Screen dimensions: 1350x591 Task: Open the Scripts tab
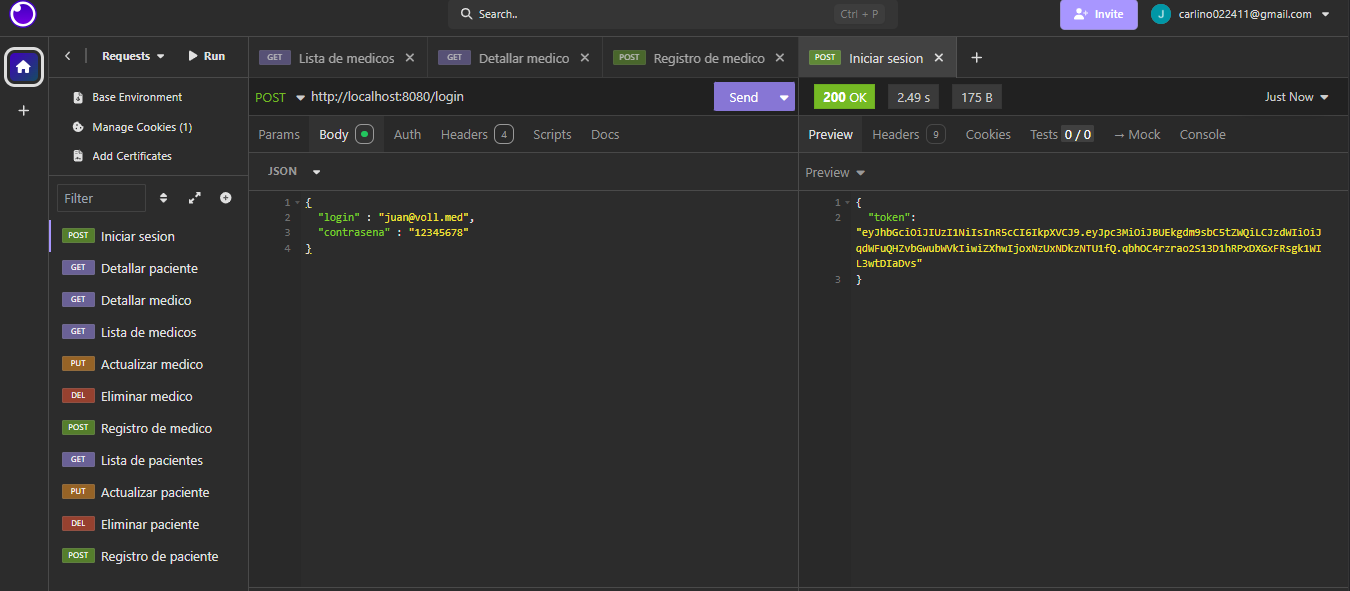(x=552, y=134)
